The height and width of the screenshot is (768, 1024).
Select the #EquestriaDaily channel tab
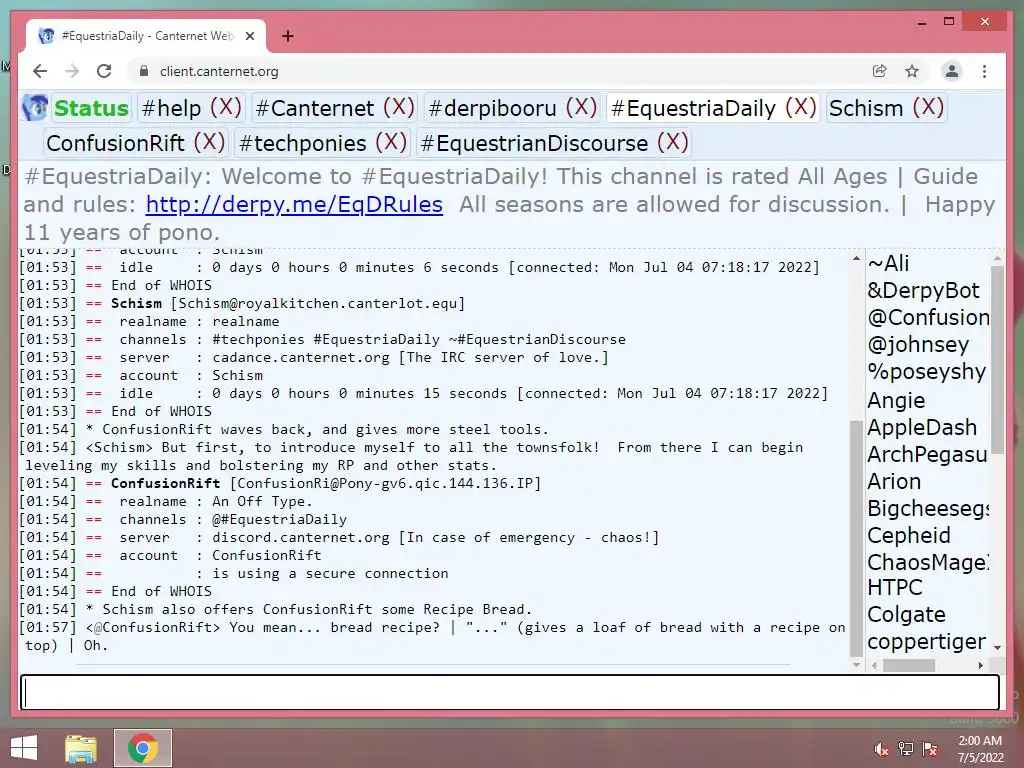pos(693,108)
